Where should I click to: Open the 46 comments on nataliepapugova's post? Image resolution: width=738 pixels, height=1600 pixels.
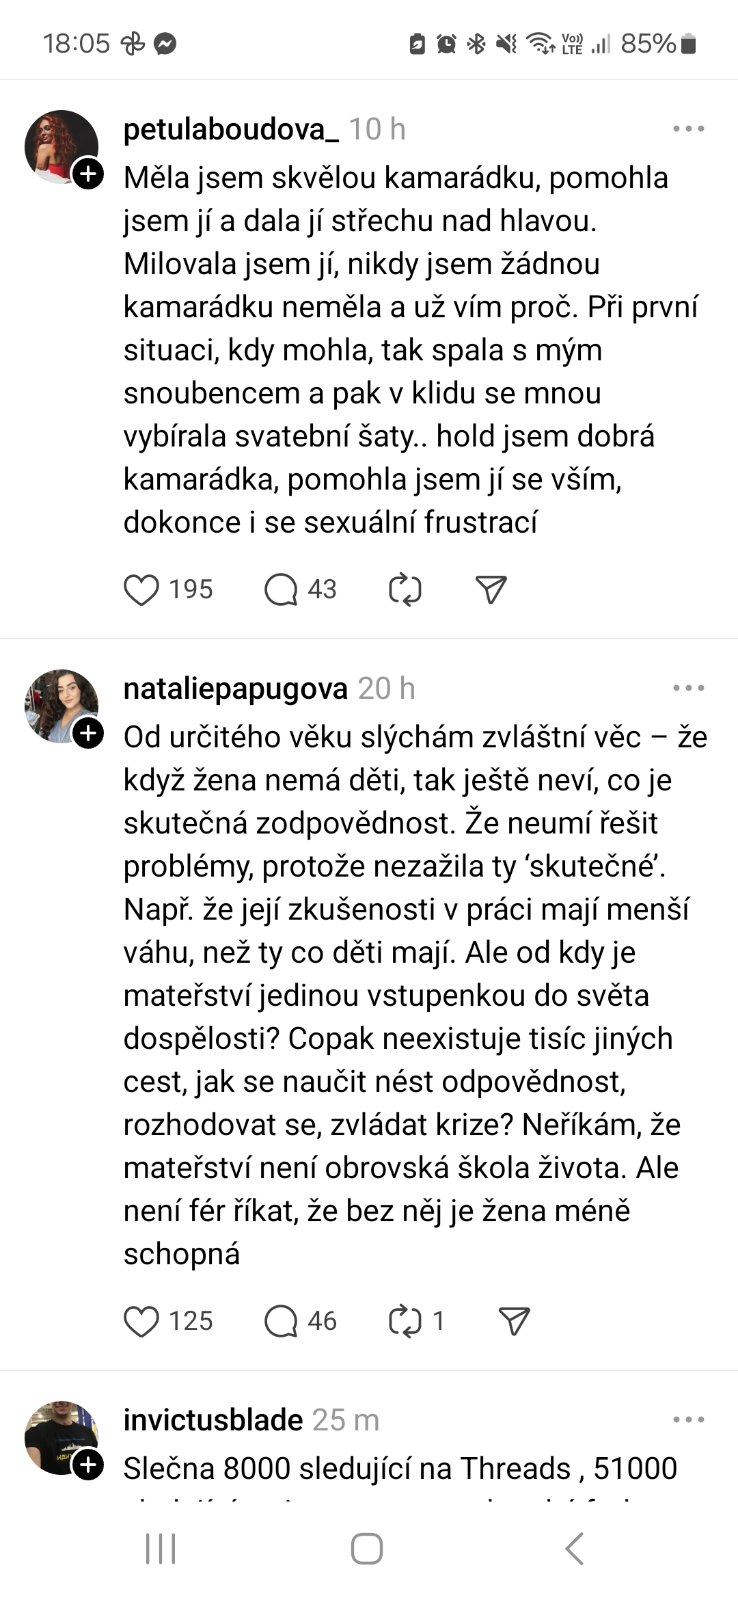281,1322
